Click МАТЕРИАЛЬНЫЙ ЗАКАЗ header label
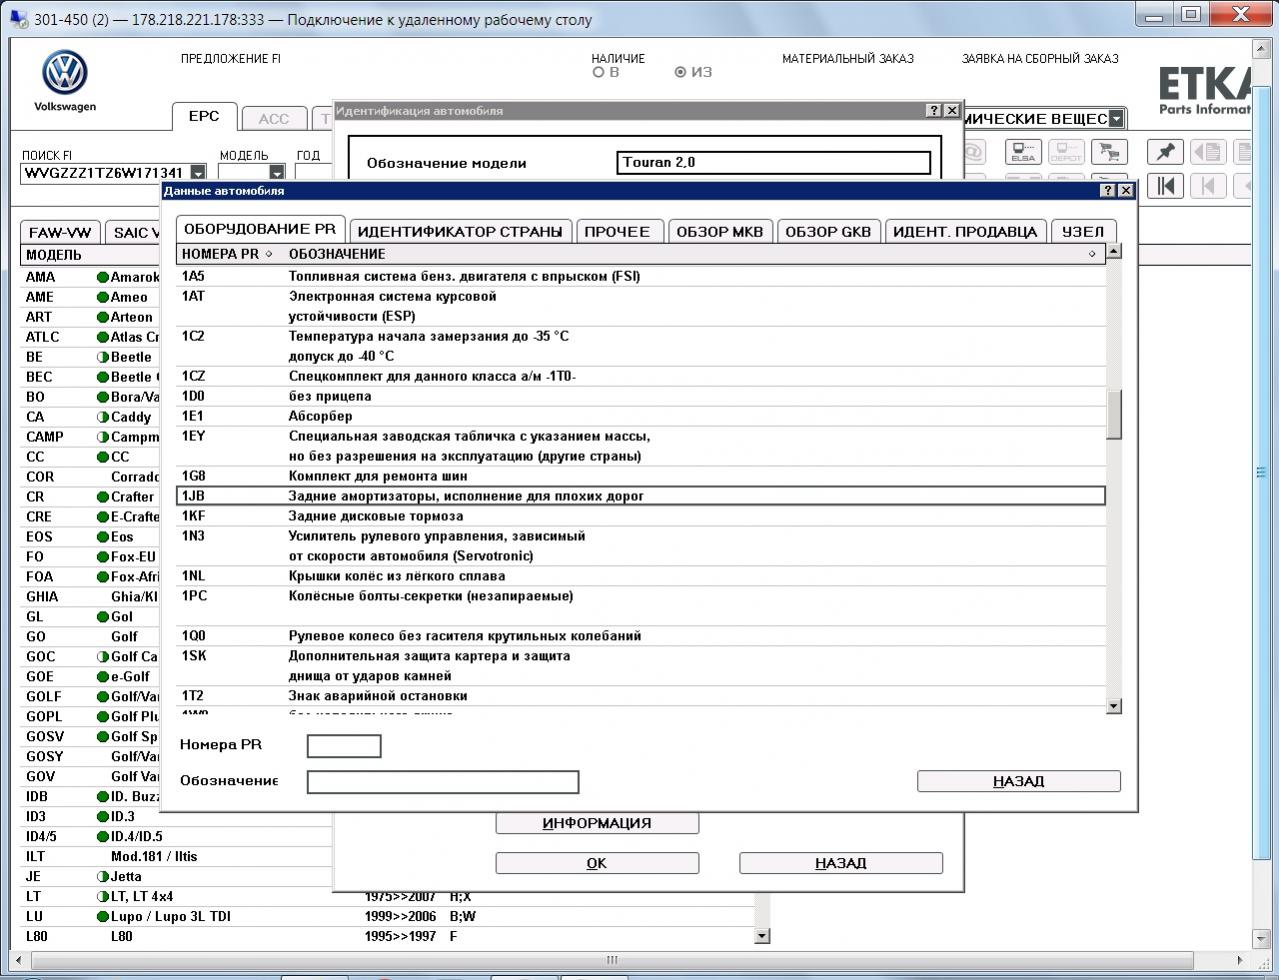This screenshot has width=1279, height=980. [848, 59]
